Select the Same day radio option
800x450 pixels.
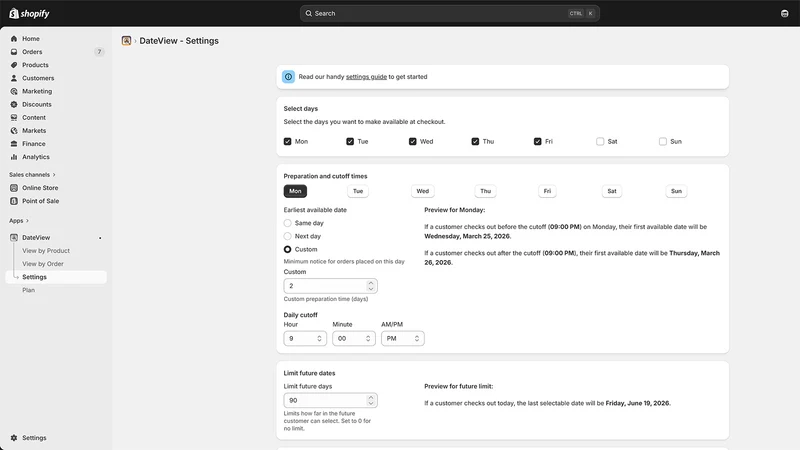click(x=288, y=223)
